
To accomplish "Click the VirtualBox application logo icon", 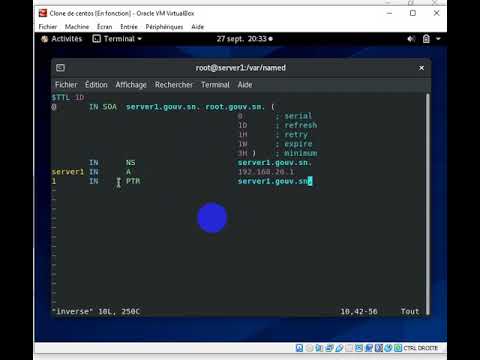I will pos(43,13).
